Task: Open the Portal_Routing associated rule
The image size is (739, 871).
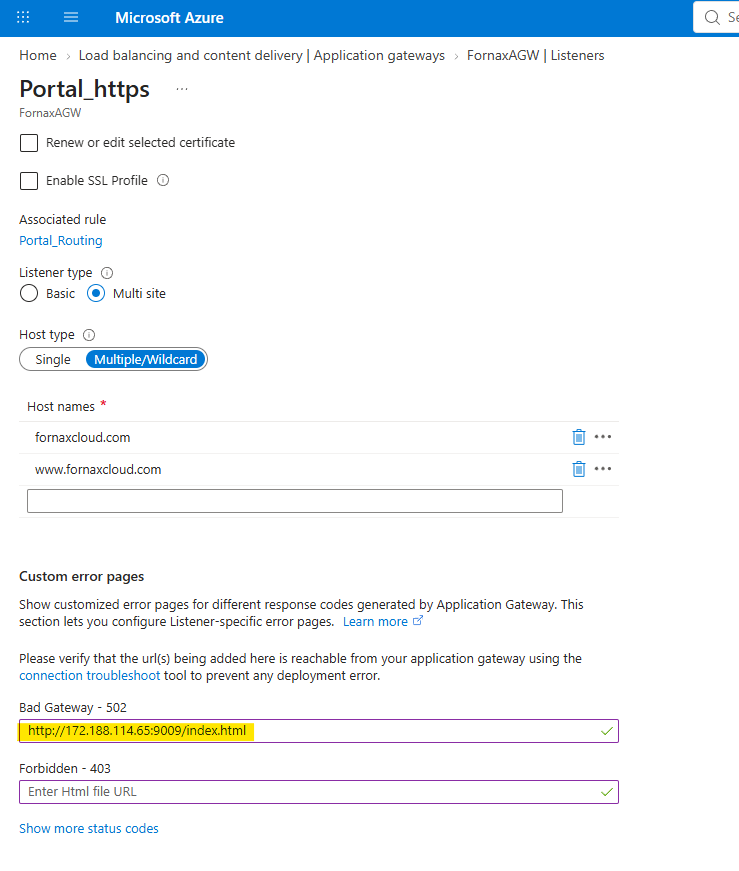Action: [x=61, y=241]
